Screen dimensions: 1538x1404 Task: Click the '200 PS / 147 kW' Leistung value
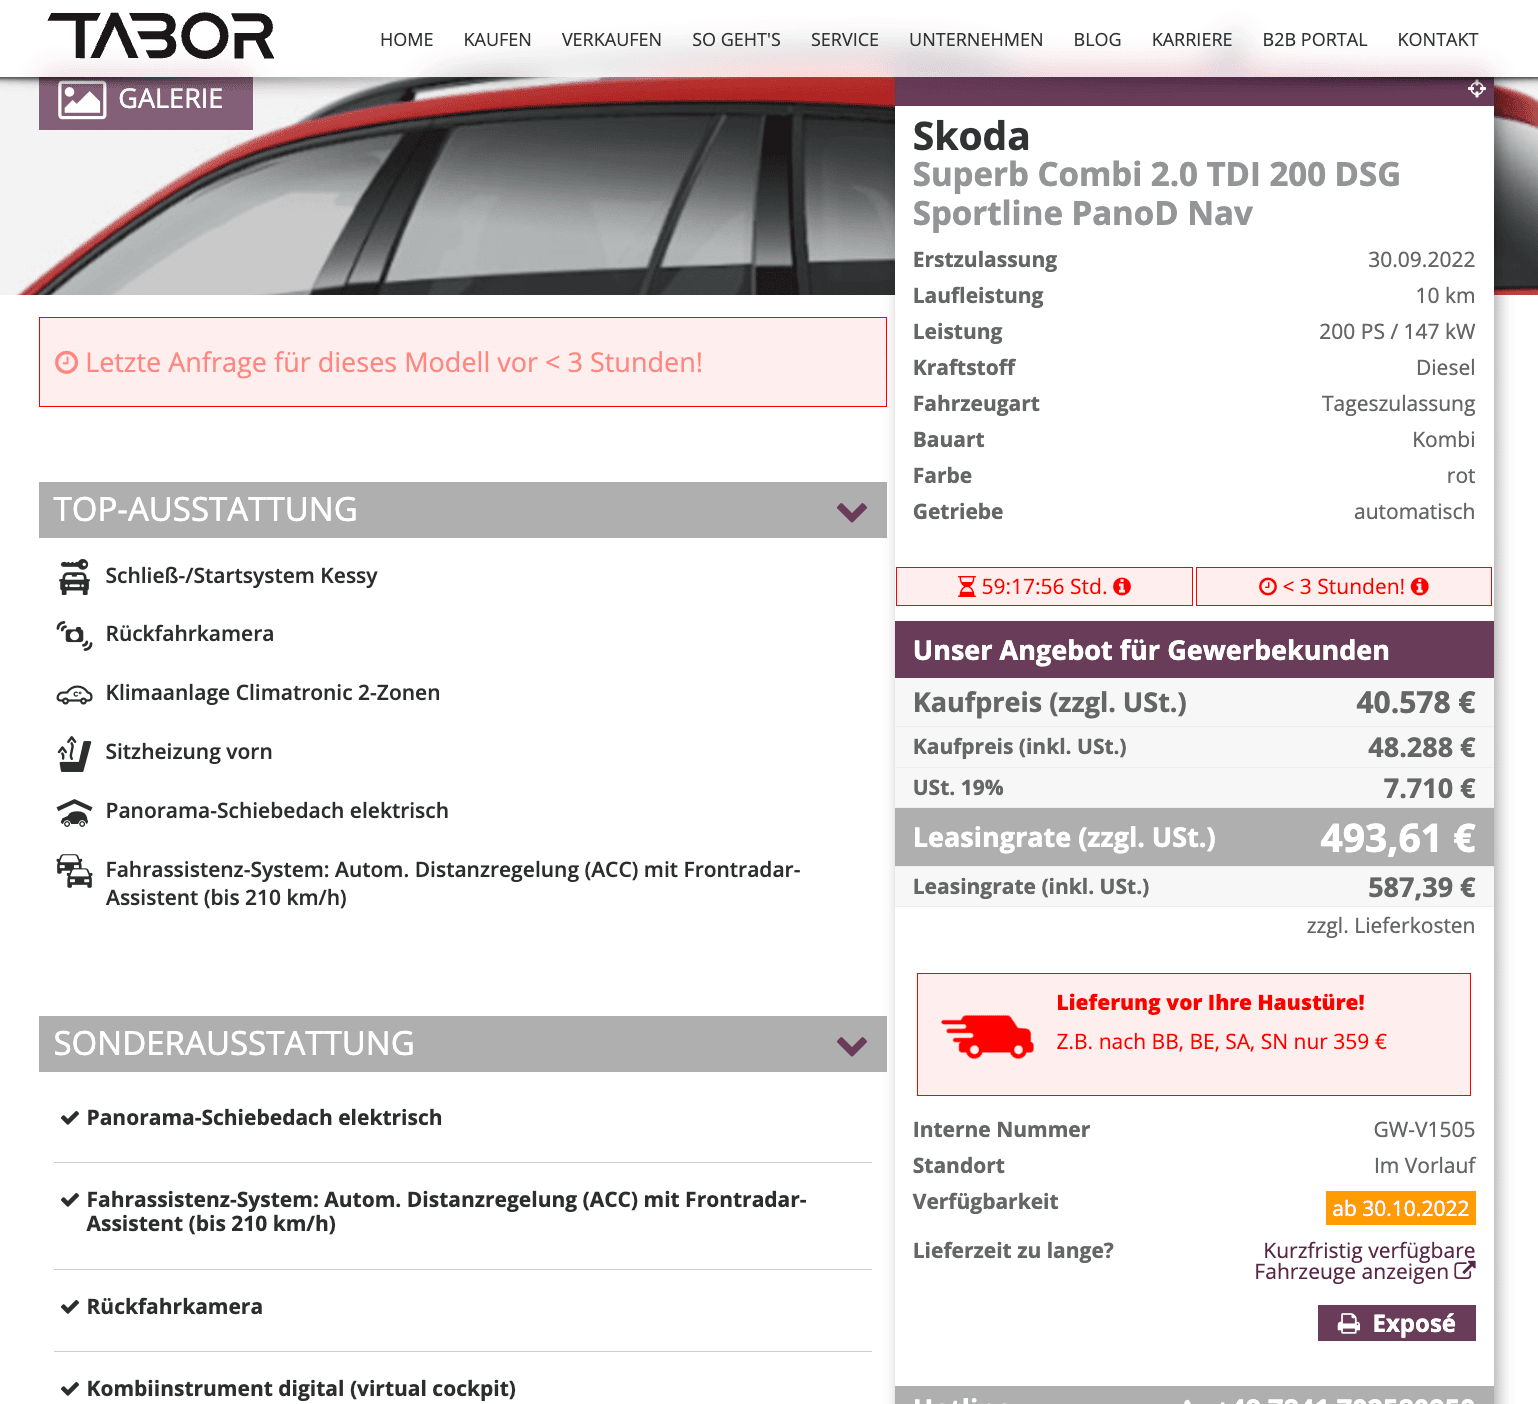click(x=1396, y=332)
